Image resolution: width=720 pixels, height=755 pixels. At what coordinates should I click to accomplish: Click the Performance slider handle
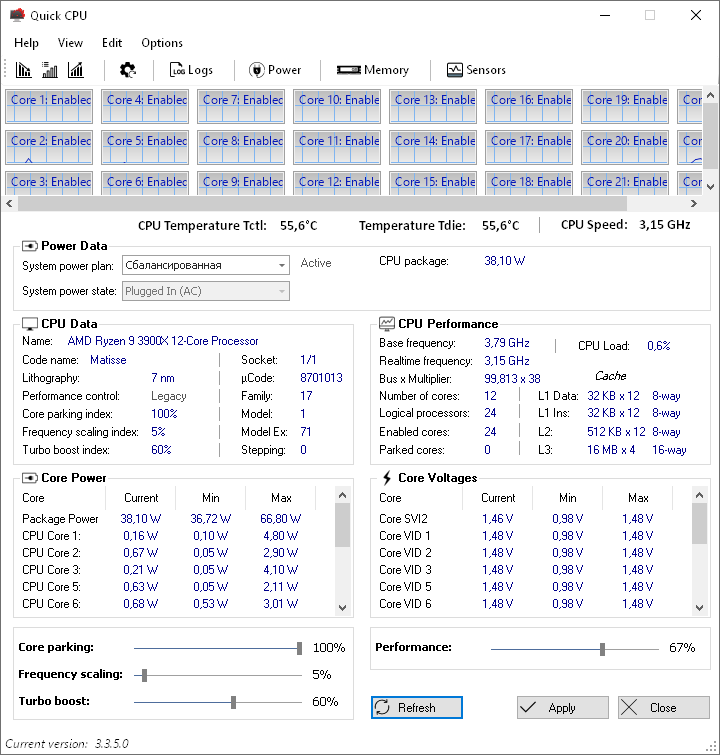click(602, 648)
